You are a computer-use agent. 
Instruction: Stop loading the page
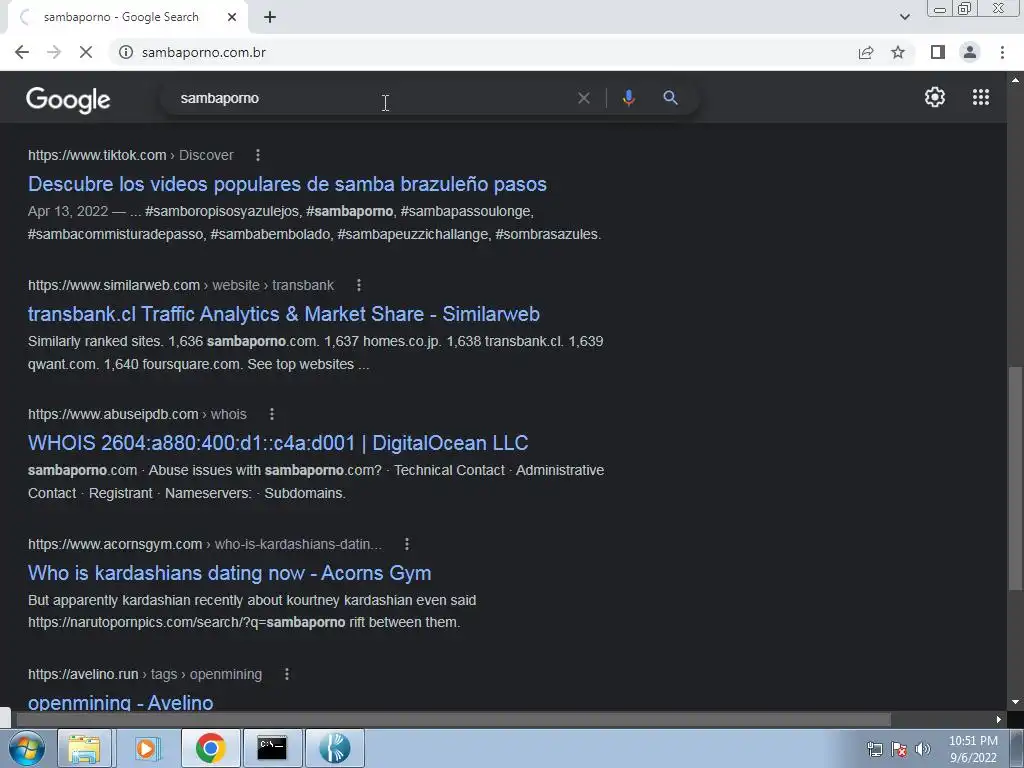tap(86, 52)
